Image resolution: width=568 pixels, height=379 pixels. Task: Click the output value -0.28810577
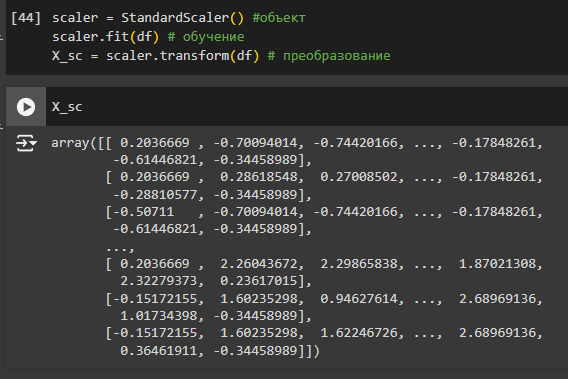click(x=155, y=195)
